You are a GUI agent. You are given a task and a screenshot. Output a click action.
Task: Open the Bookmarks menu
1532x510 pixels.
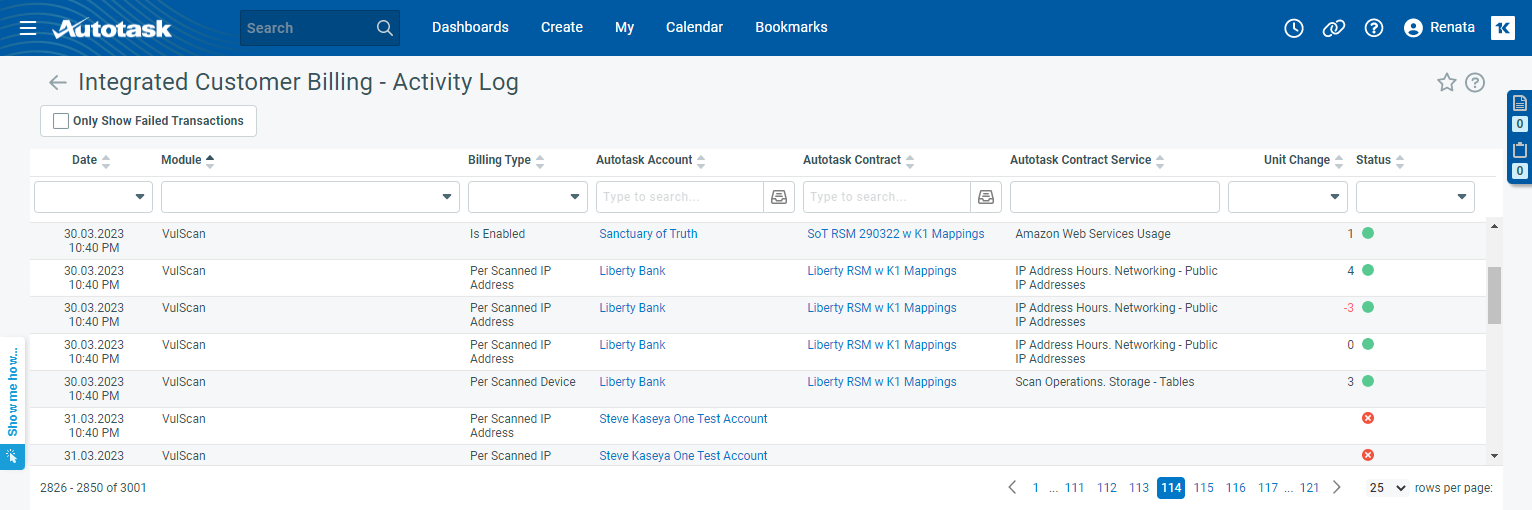[x=791, y=28]
